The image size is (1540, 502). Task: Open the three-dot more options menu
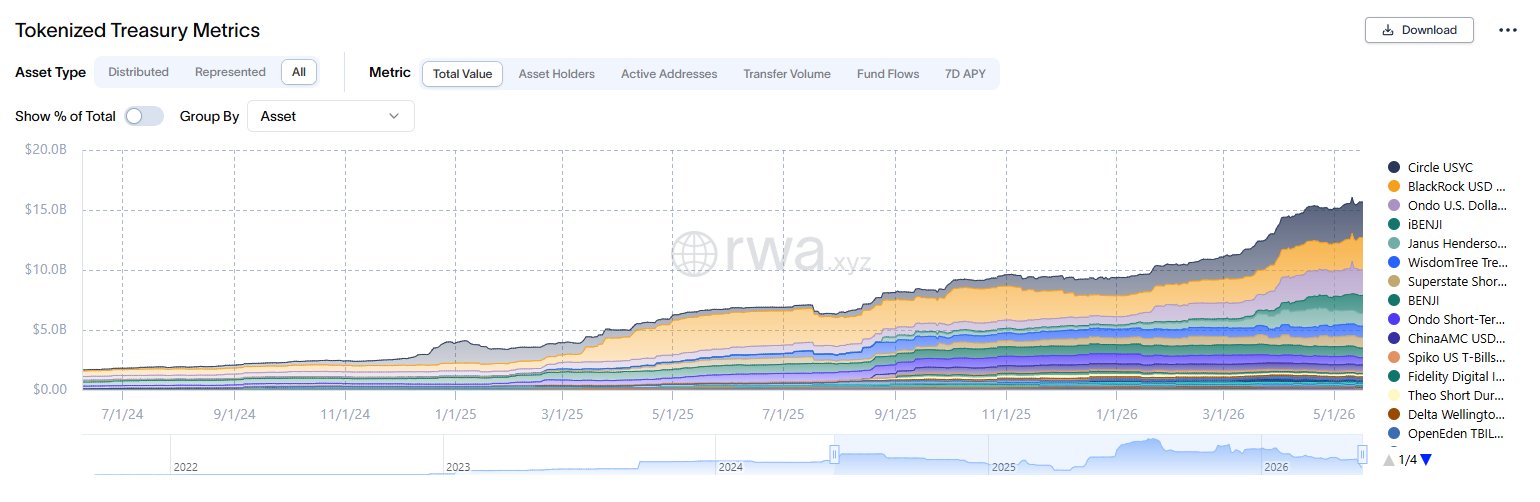pyautogui.click(x=1508, y=30)
